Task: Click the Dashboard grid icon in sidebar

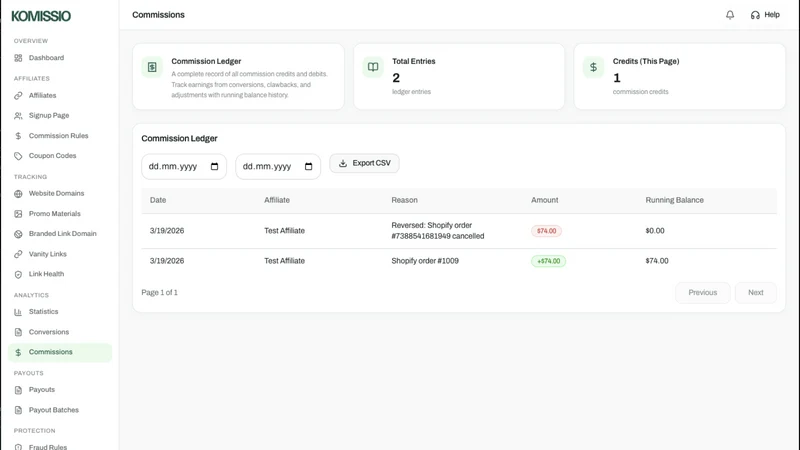Action: [x=18, y=58]
